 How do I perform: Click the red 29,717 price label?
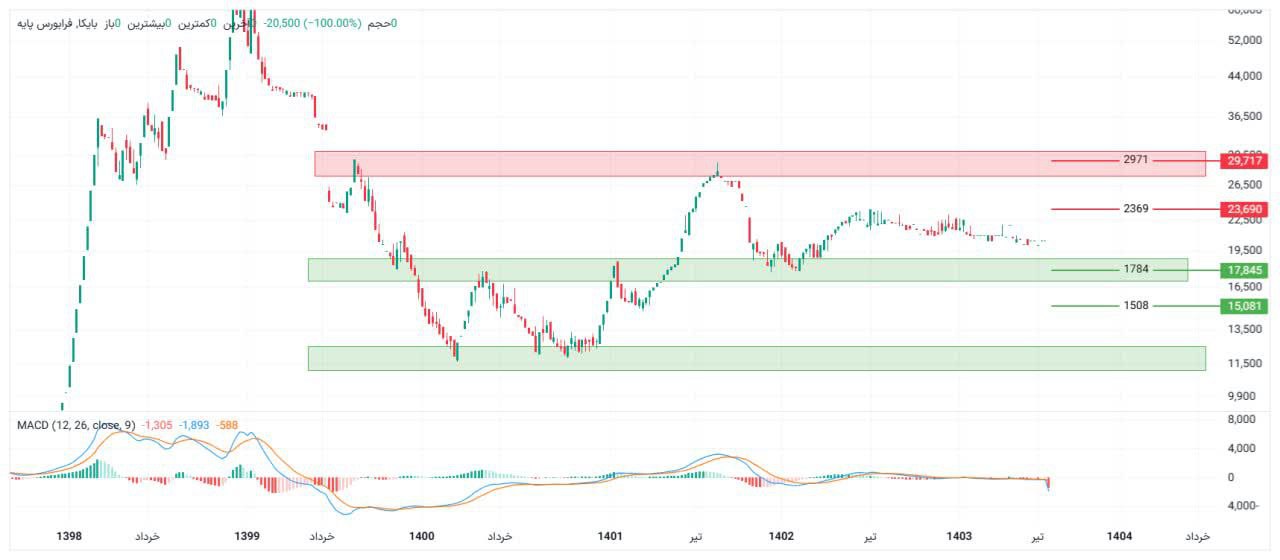pyautogui.click(x=1243, y=161)
